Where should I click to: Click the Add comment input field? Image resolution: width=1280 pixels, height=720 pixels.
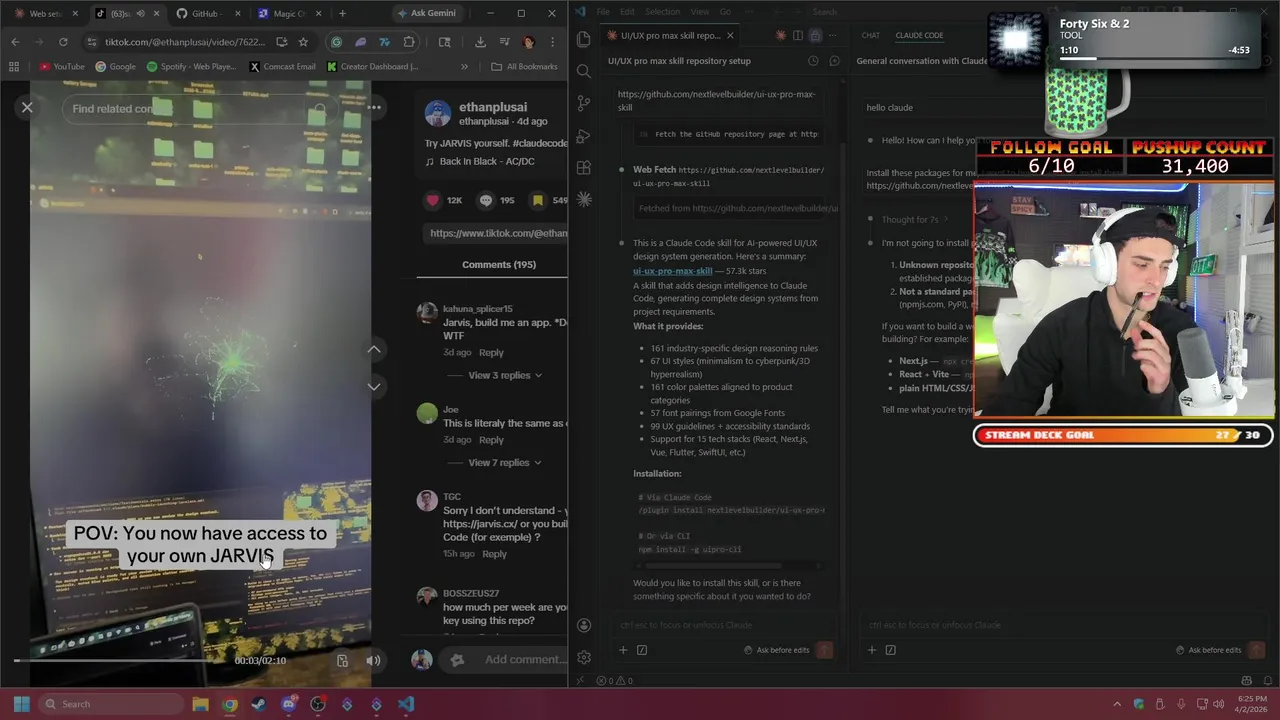coord(525,659)
